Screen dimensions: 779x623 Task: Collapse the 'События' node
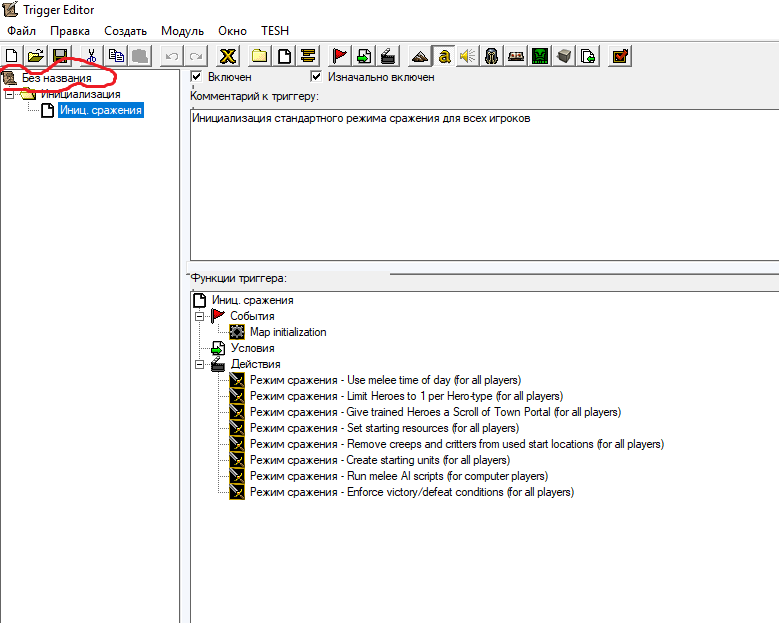(x=200, y=316)
